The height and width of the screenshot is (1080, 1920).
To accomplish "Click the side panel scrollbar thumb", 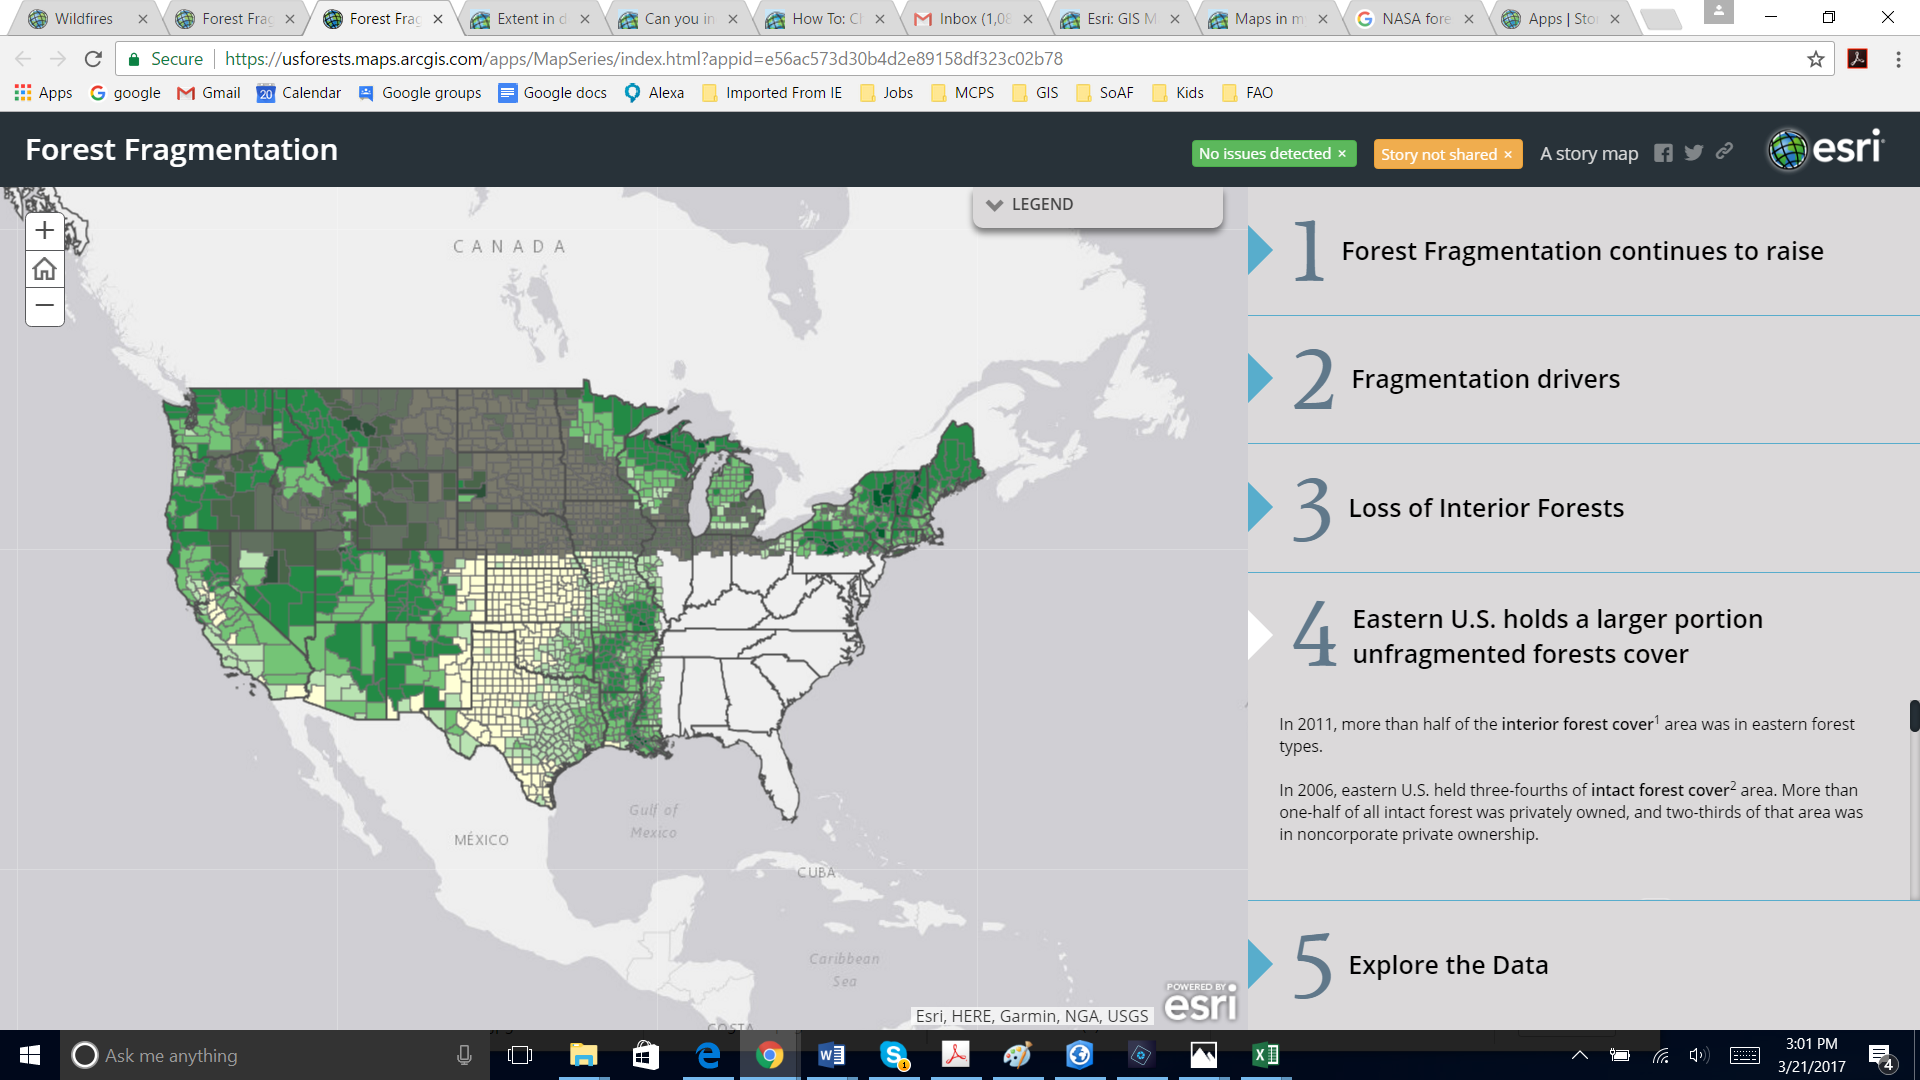I will click(x=1914, y=716).
